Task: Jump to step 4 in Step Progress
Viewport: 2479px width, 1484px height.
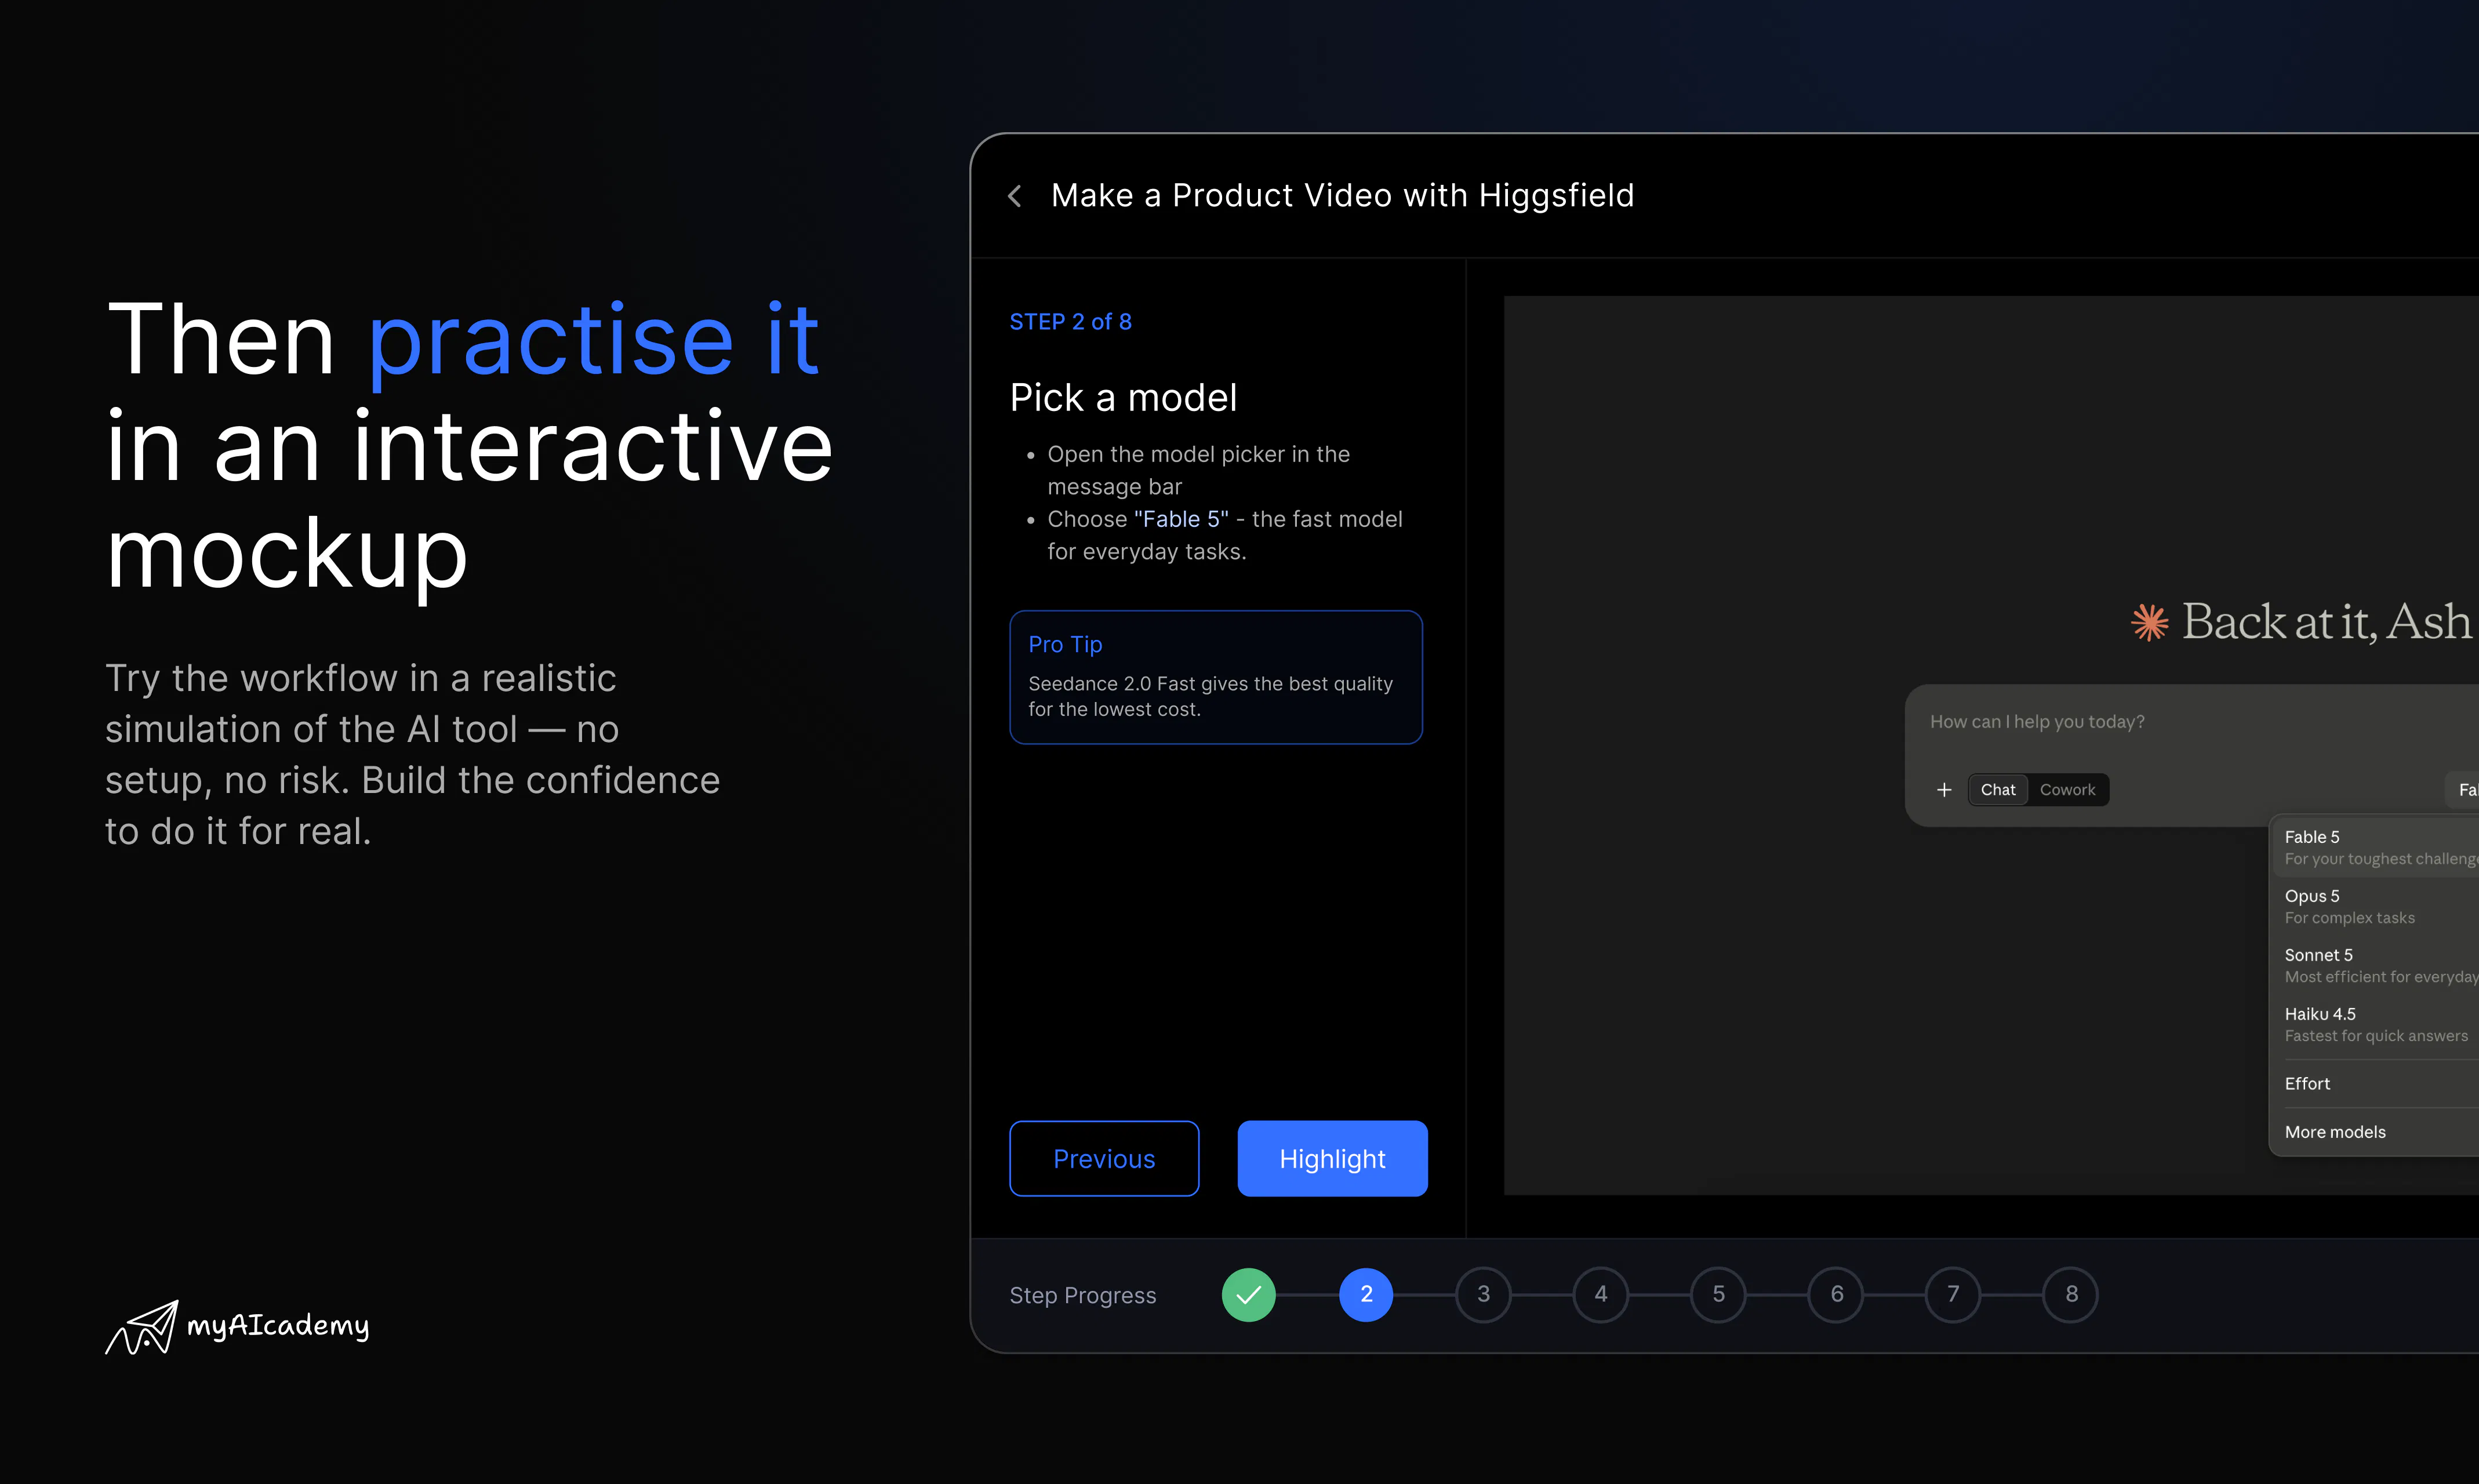Action: (x=1601, y=1295)
